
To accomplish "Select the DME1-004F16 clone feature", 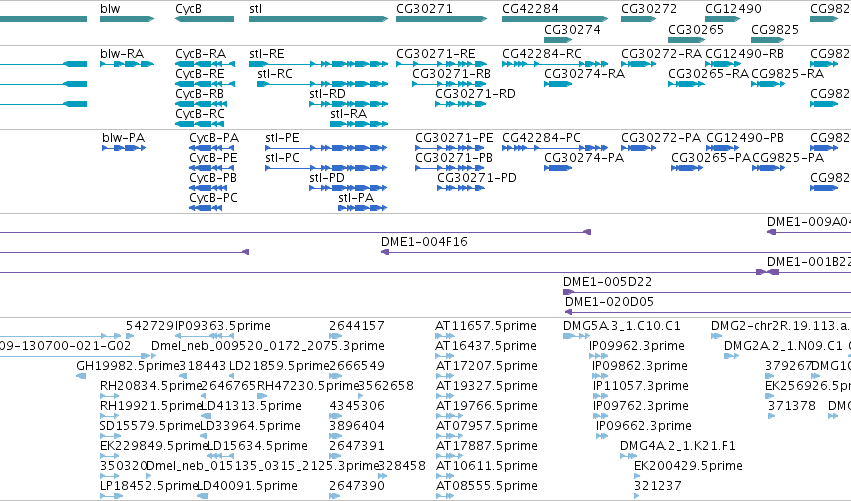I will click(615, 252).
